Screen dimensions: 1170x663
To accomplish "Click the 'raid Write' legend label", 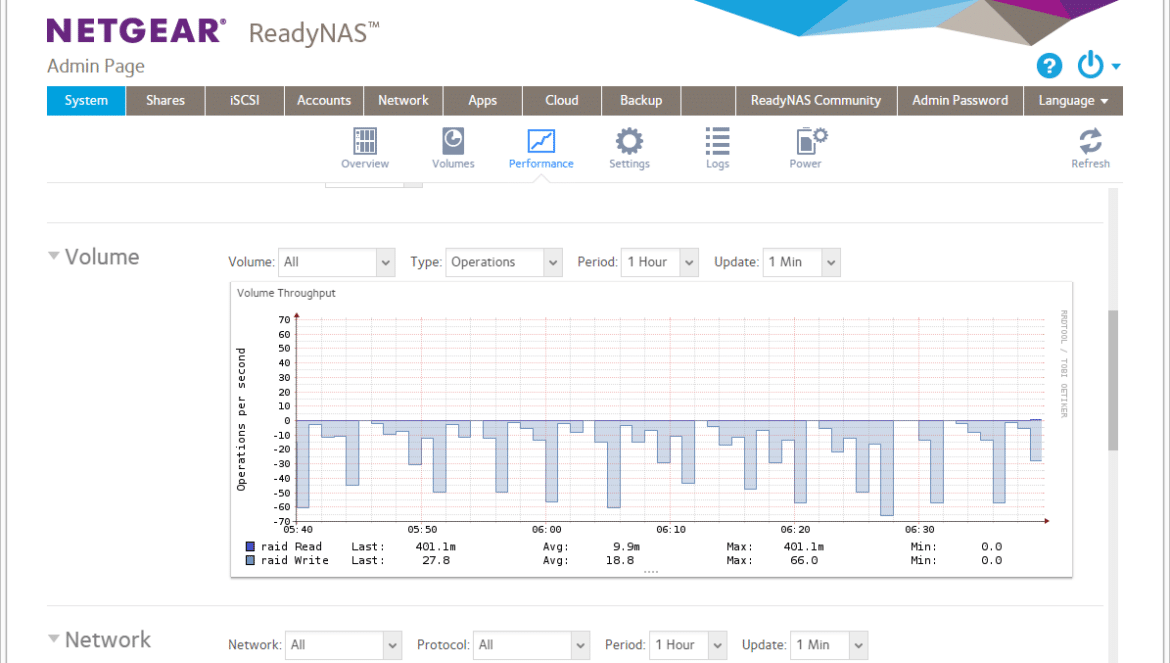I will pos(295,560).
